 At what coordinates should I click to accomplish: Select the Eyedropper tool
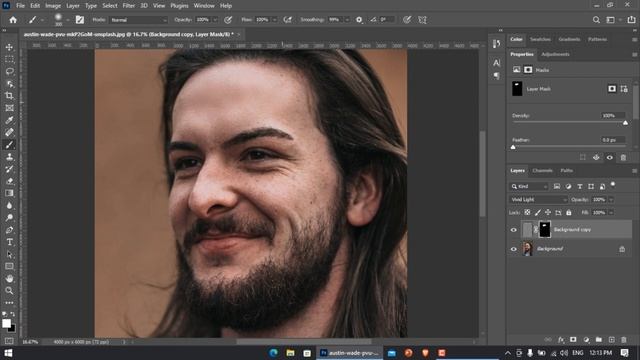[x=9, y=120]
